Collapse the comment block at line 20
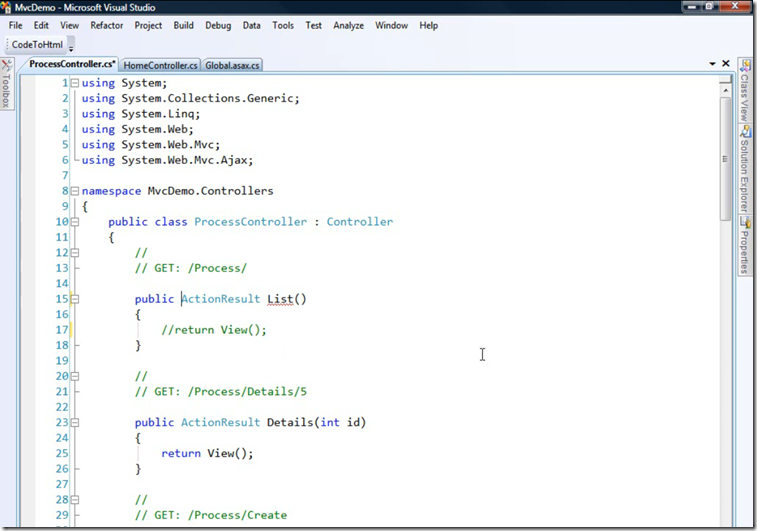The image size is (757, 531). (x=75, y=377)
